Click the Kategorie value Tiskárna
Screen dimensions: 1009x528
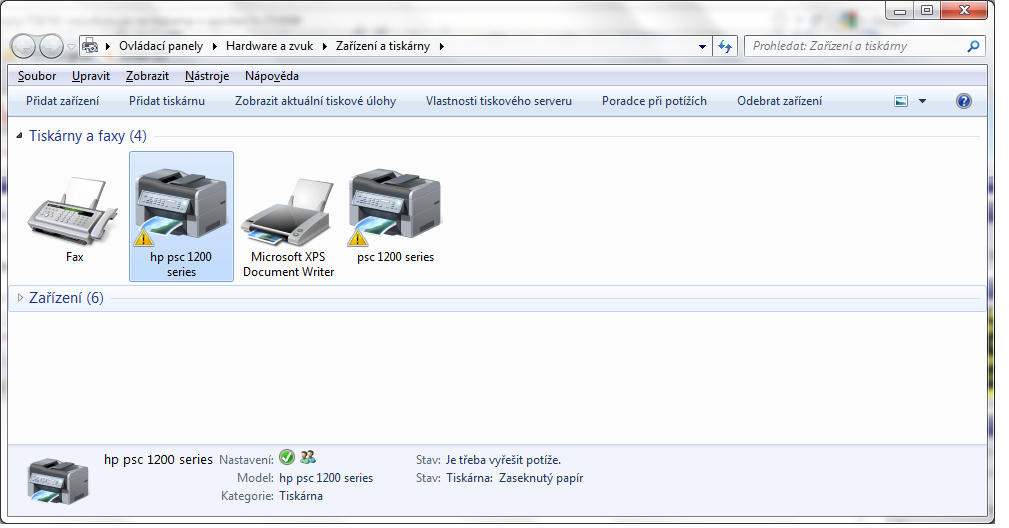tap(301, 496)
